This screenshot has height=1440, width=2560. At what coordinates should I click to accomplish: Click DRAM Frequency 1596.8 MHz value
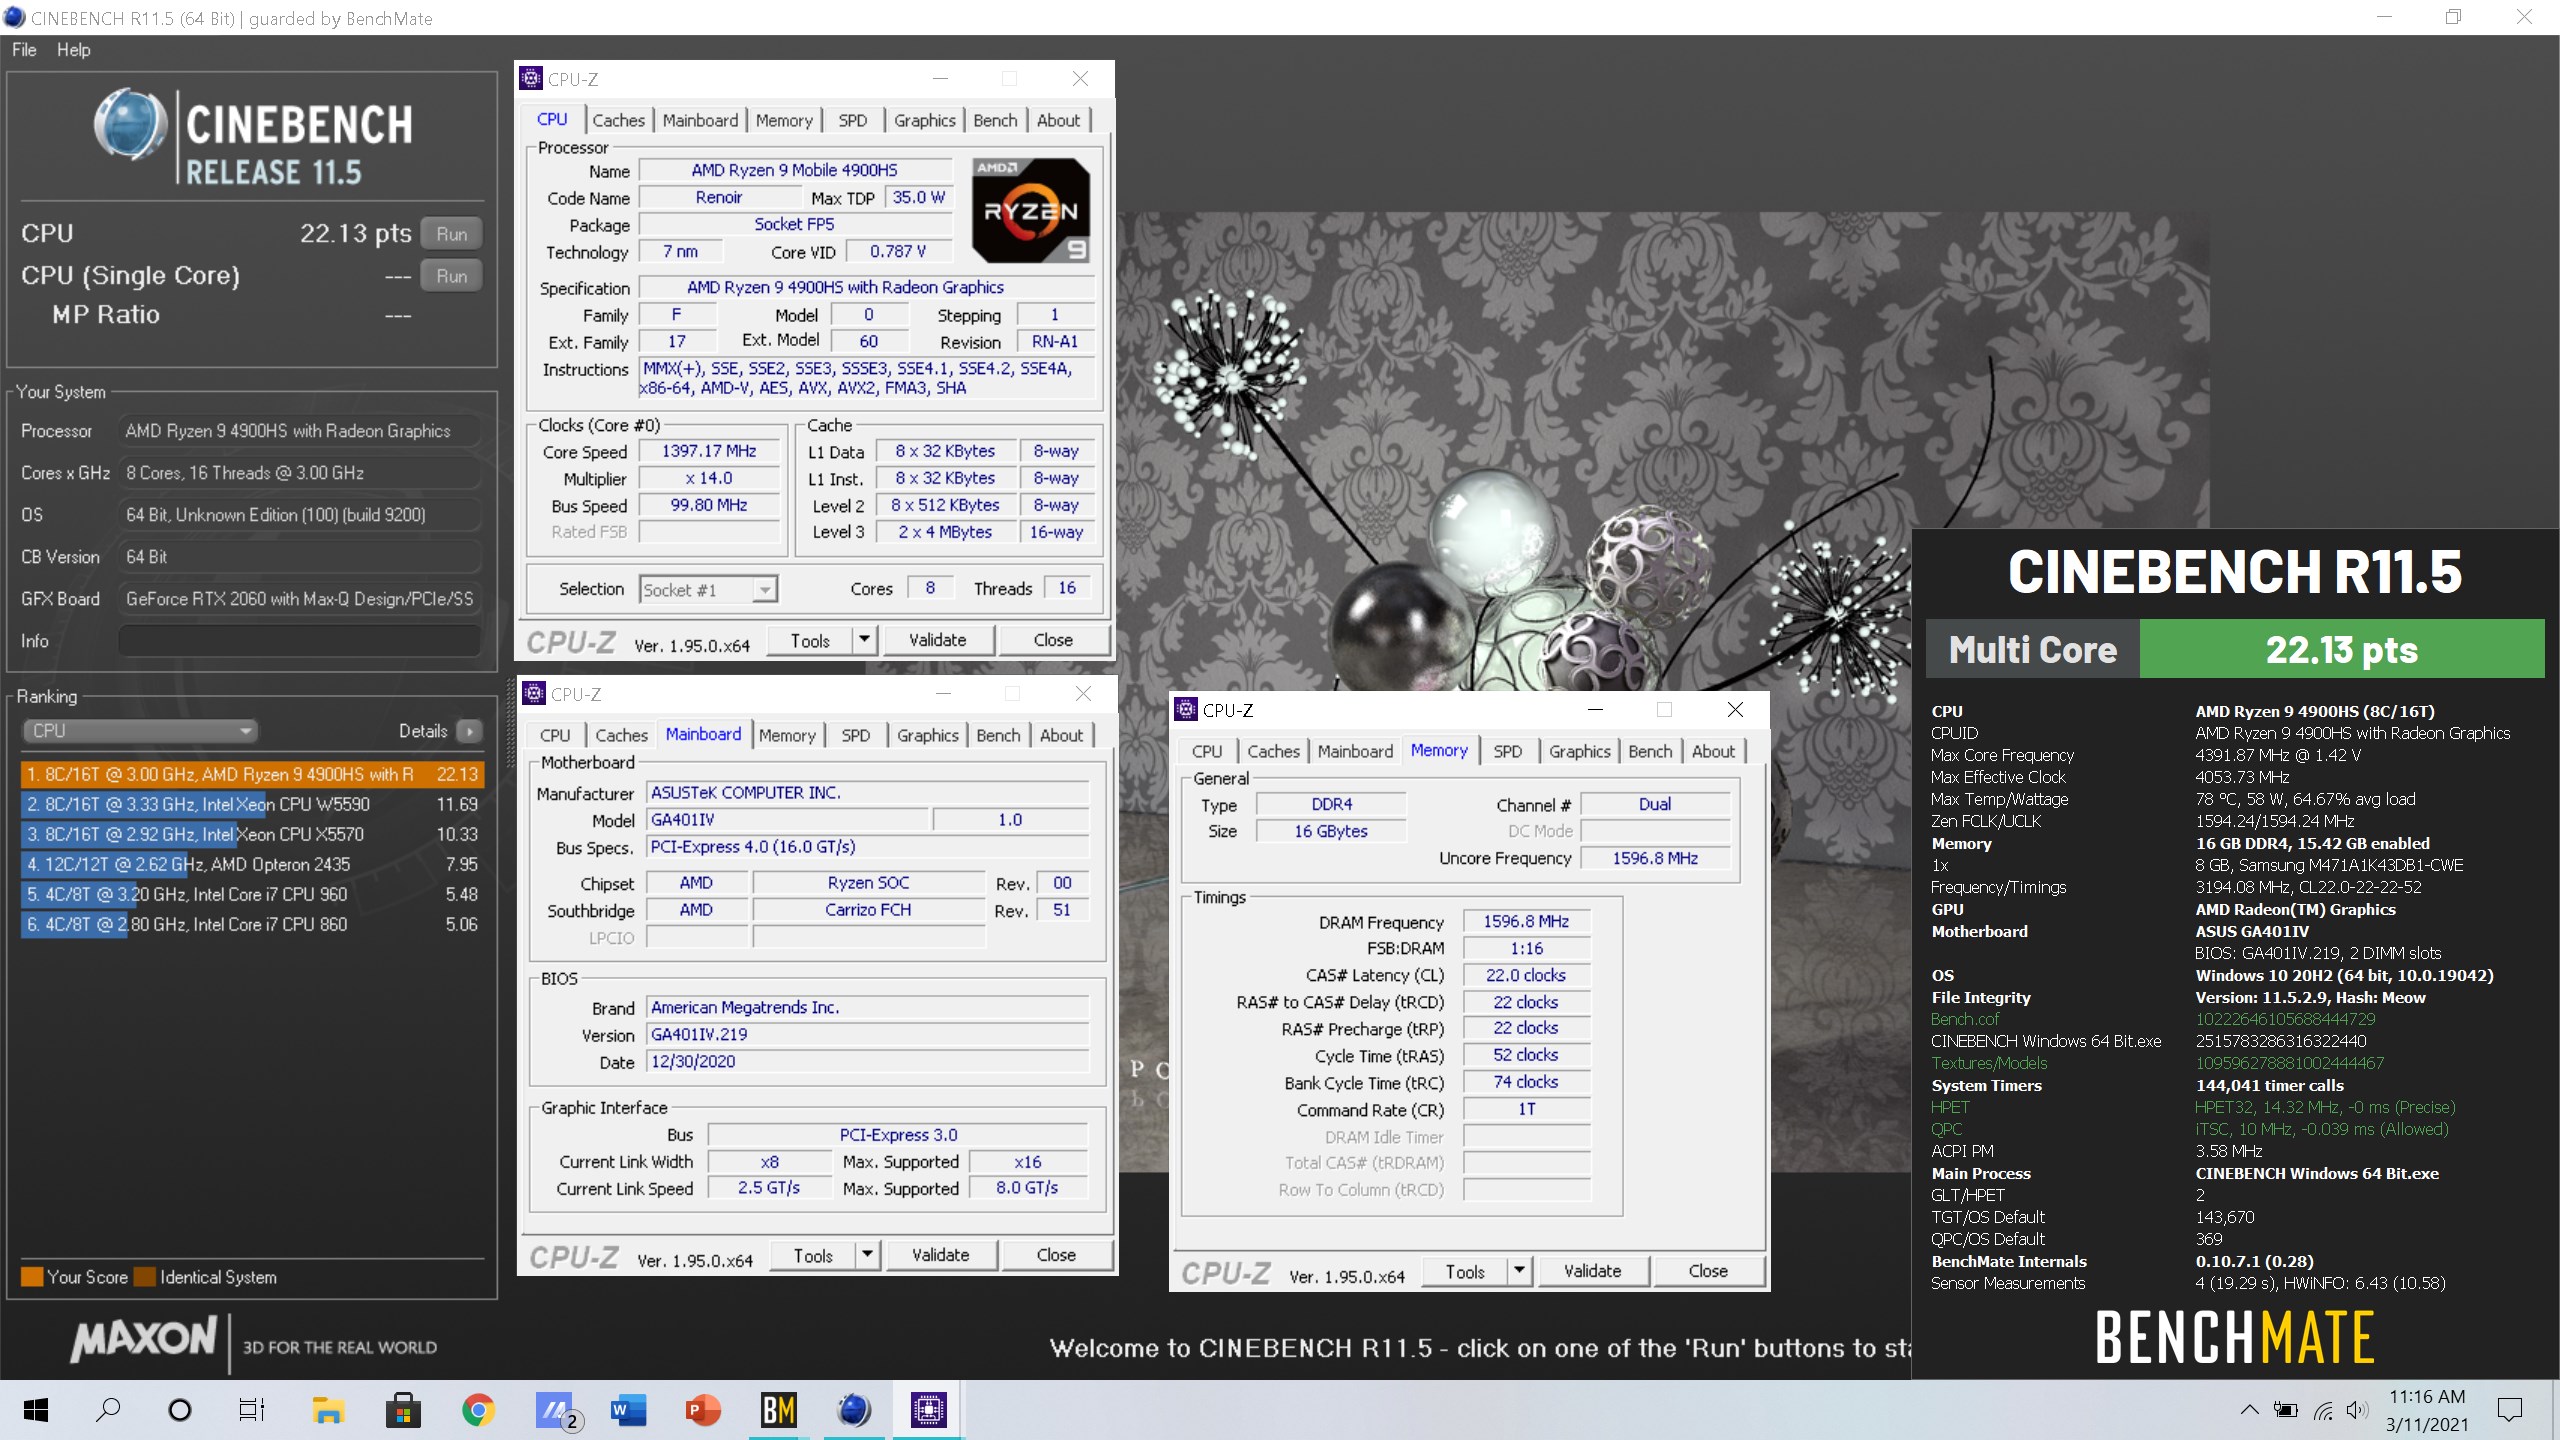1526,921
